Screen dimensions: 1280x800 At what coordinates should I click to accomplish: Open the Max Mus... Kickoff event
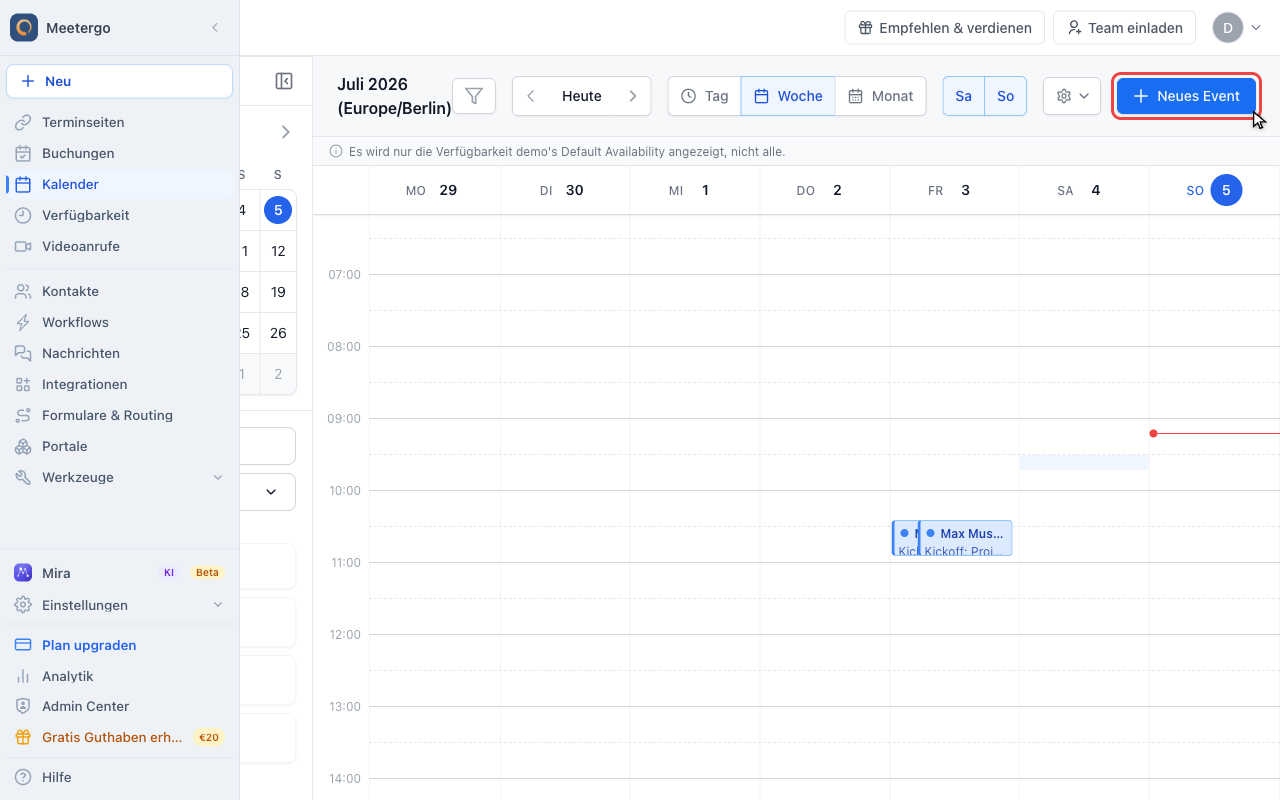966,538
